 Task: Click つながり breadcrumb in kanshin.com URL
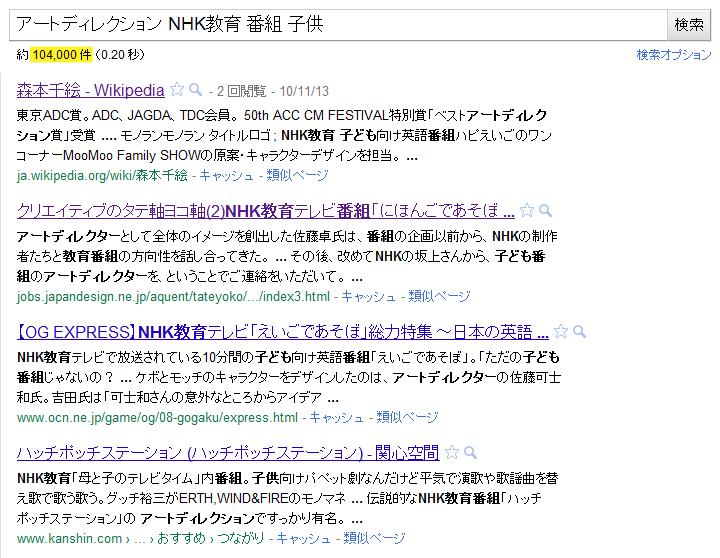(241, 538)
